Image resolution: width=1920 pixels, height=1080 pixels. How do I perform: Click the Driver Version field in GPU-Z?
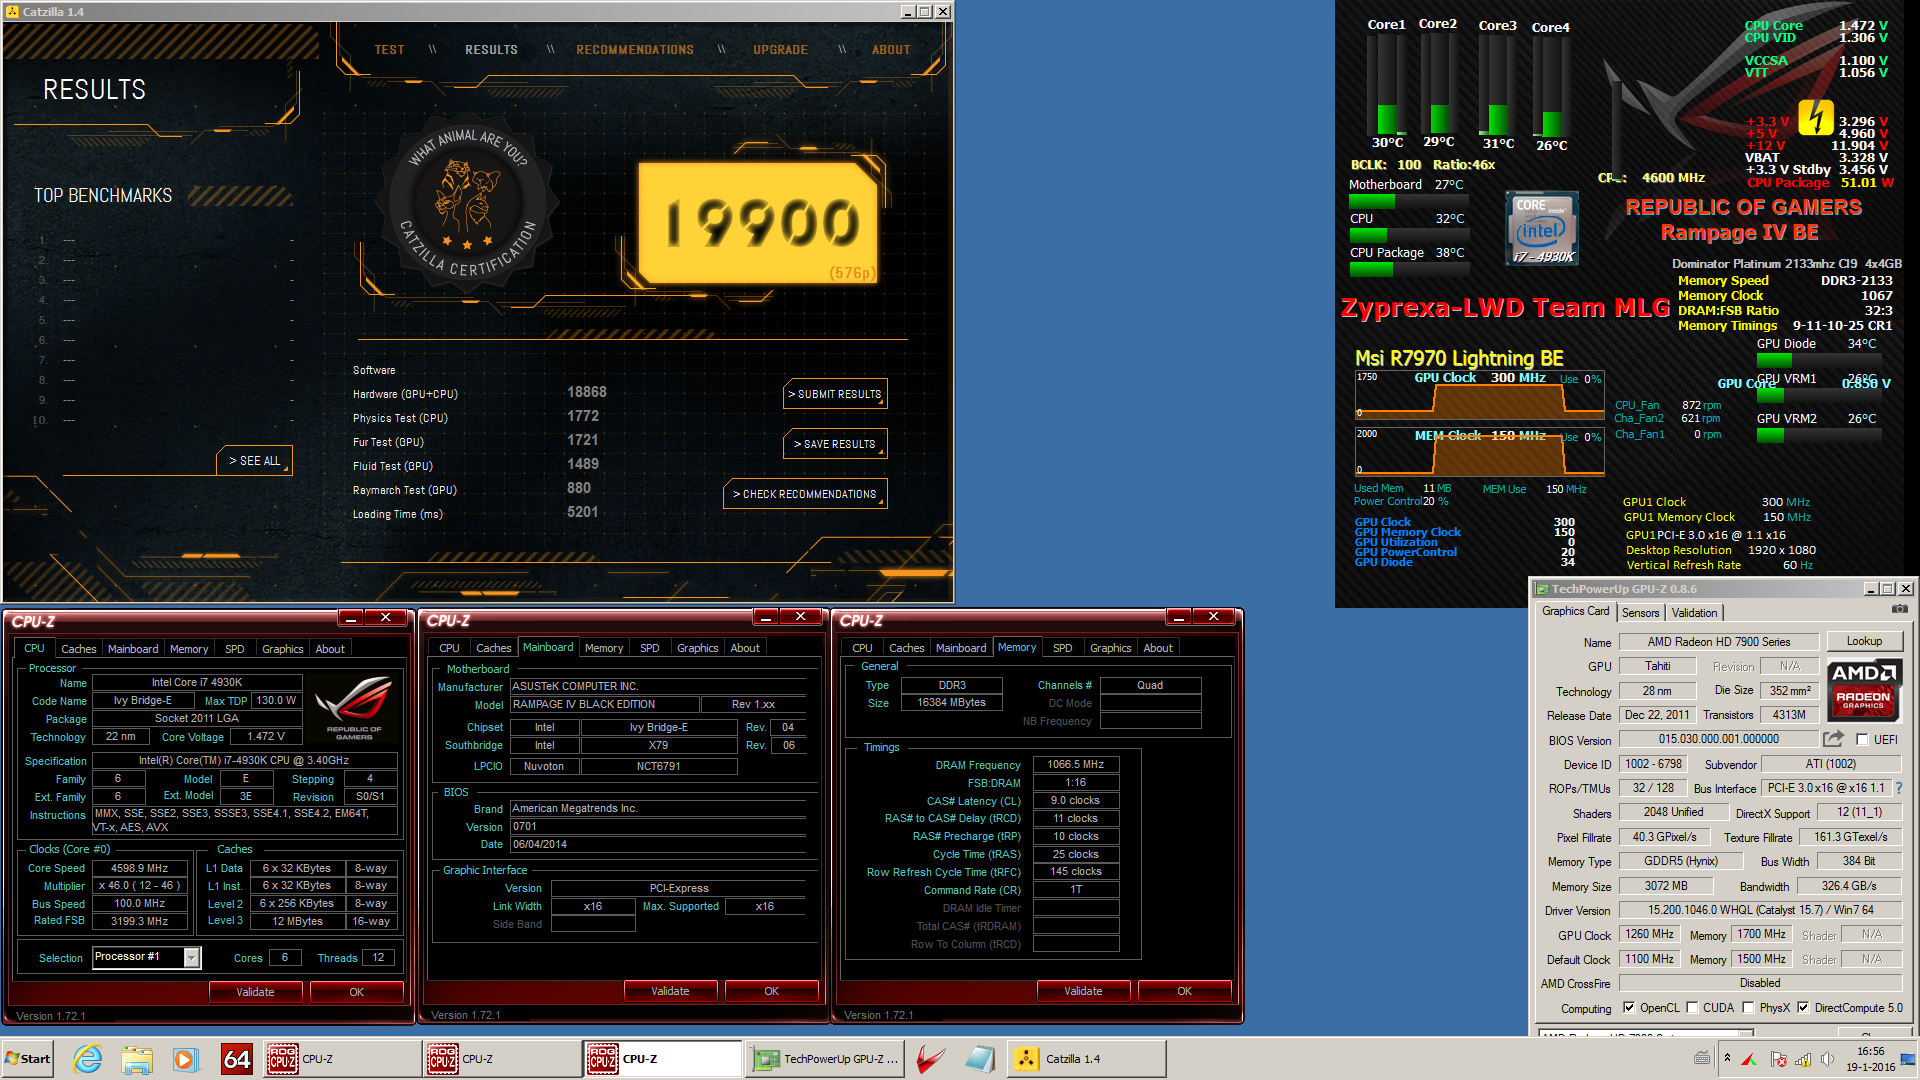[x=1761, y=910]
